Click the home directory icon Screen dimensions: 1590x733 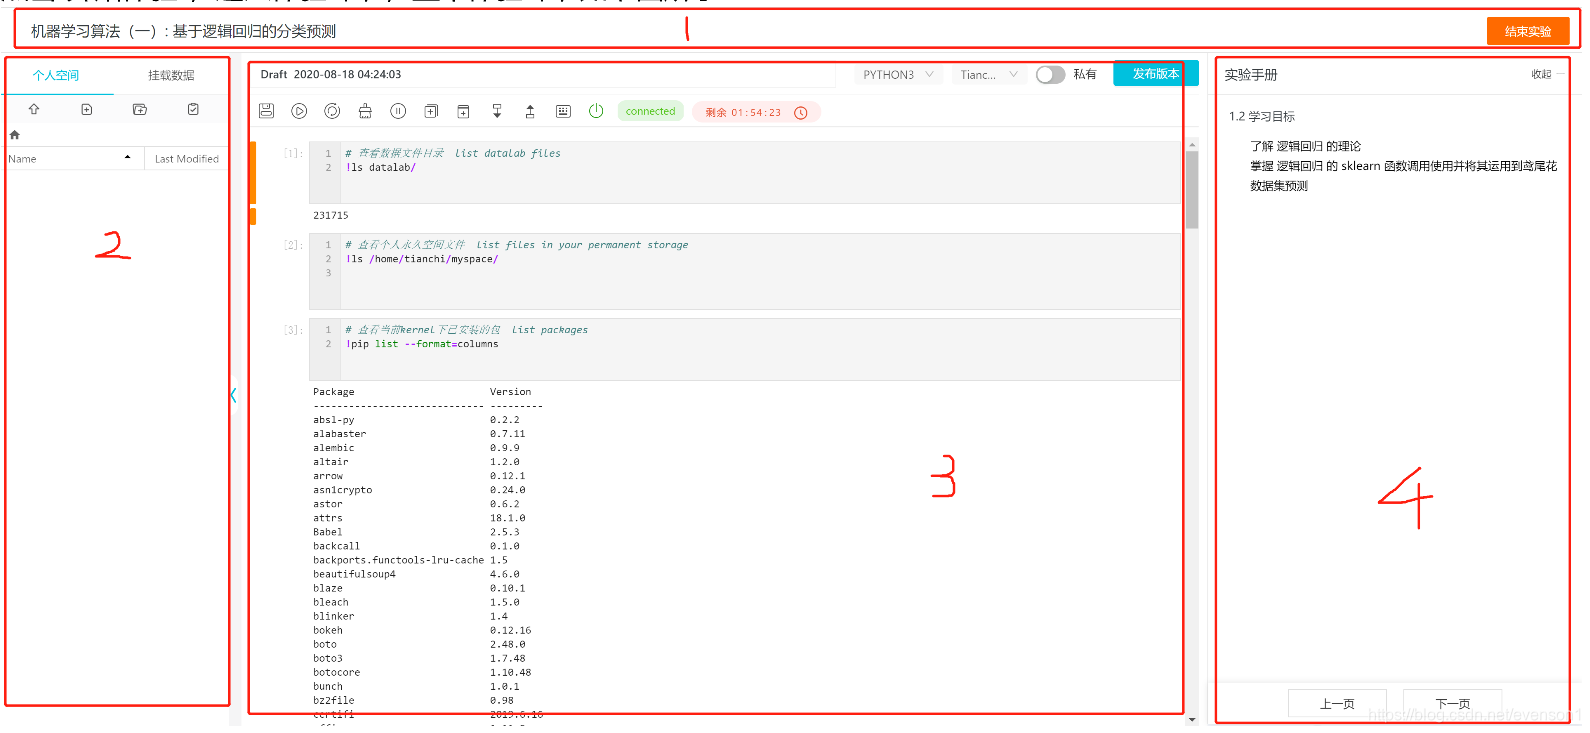click(x=14, y=135)
